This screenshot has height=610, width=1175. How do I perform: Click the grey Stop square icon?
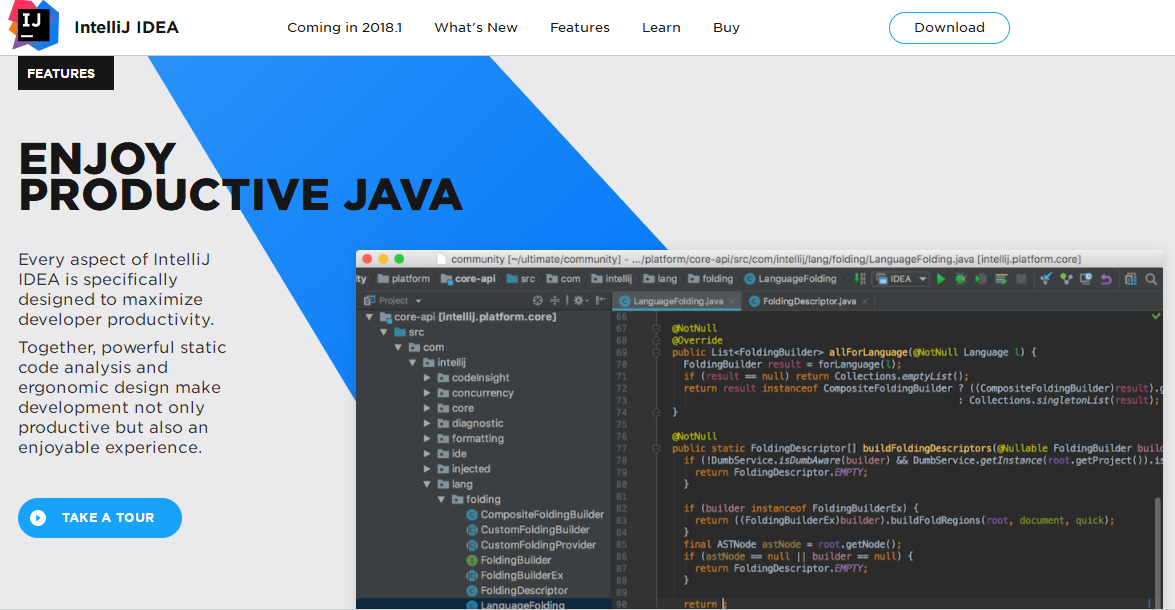pyautogui.click(x=1021, y=279)
